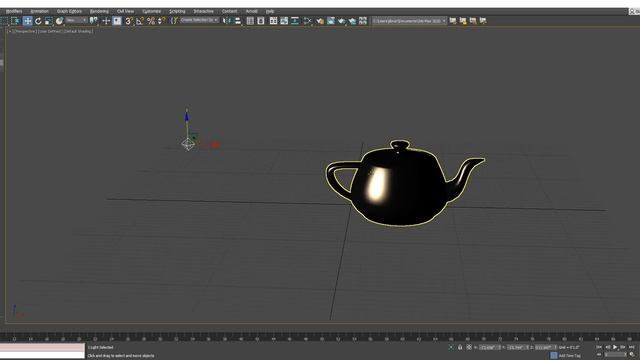The image size is (640, 360).
Task: Click the light object gizmo
Action: click(188, 144)
